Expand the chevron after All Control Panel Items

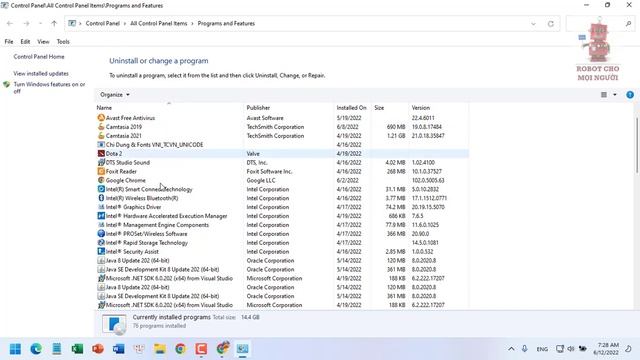(192, 24)
